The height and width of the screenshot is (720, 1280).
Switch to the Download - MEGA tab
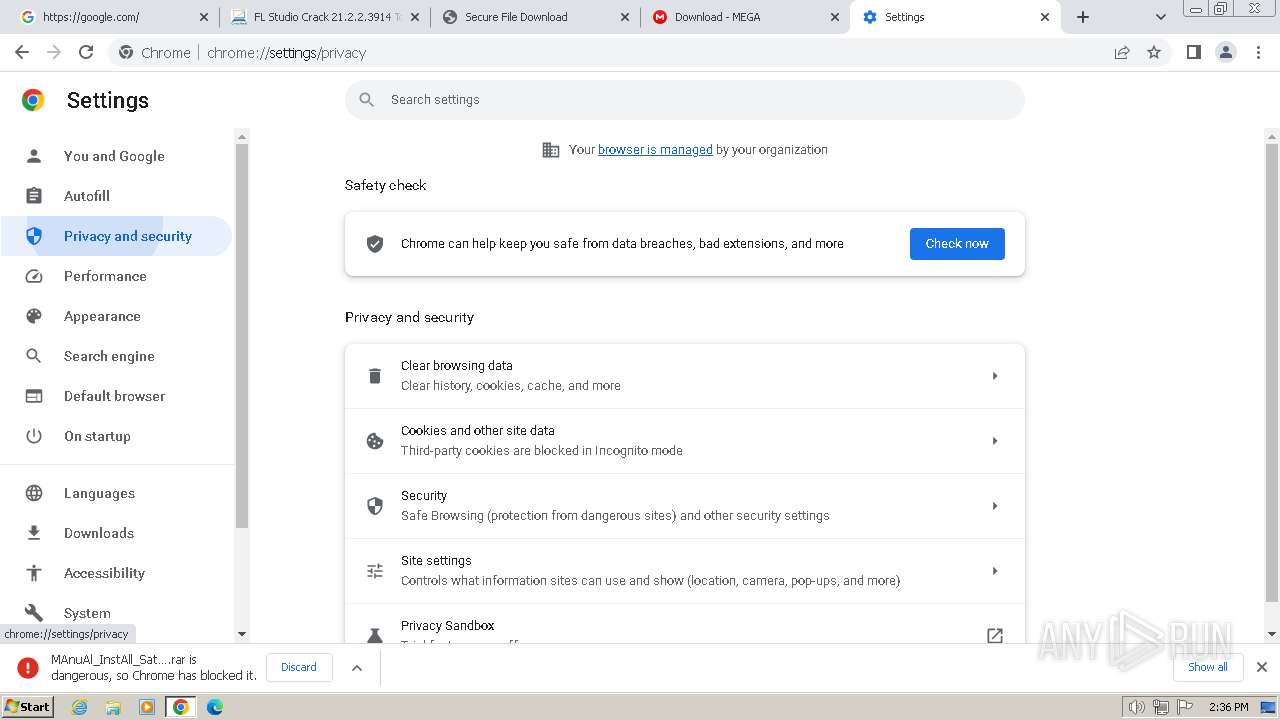pyautogui.click(x=745, y=17)
